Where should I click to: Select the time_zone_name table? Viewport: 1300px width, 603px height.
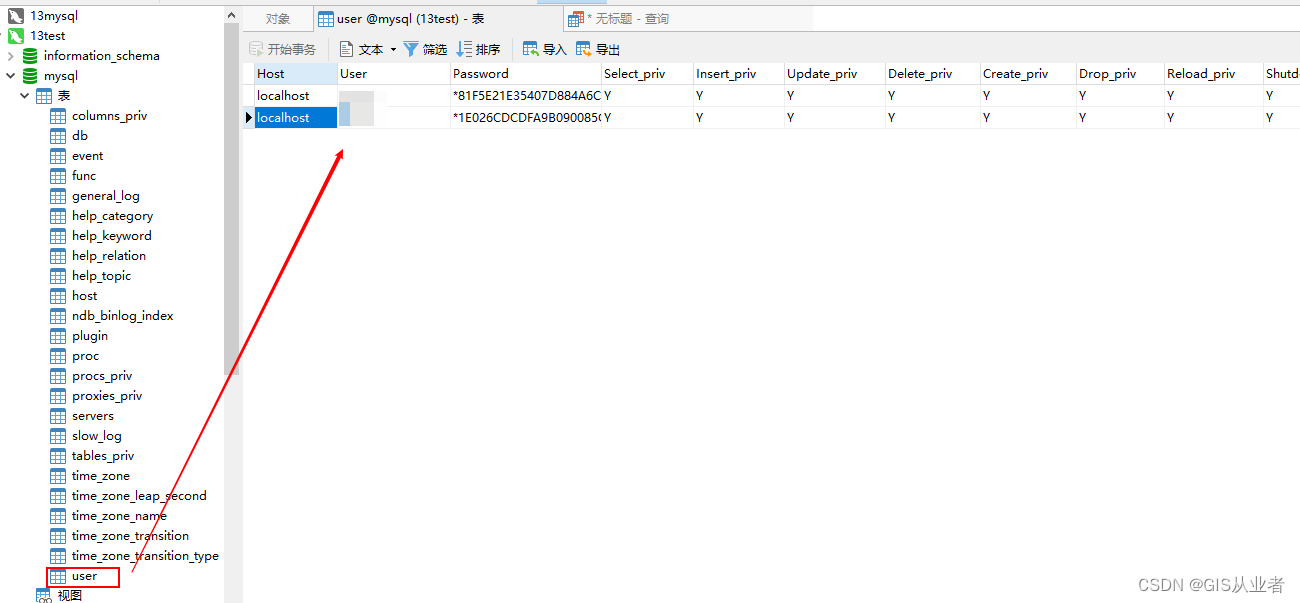click(x=119, y=516)
